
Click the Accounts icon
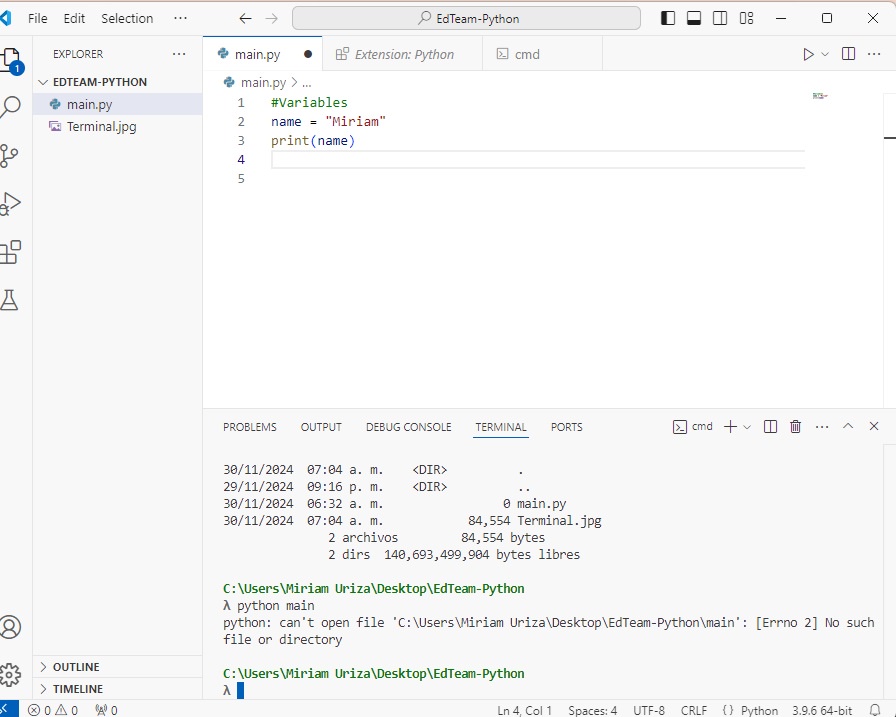pyautogui.click(x=10, y=627)
